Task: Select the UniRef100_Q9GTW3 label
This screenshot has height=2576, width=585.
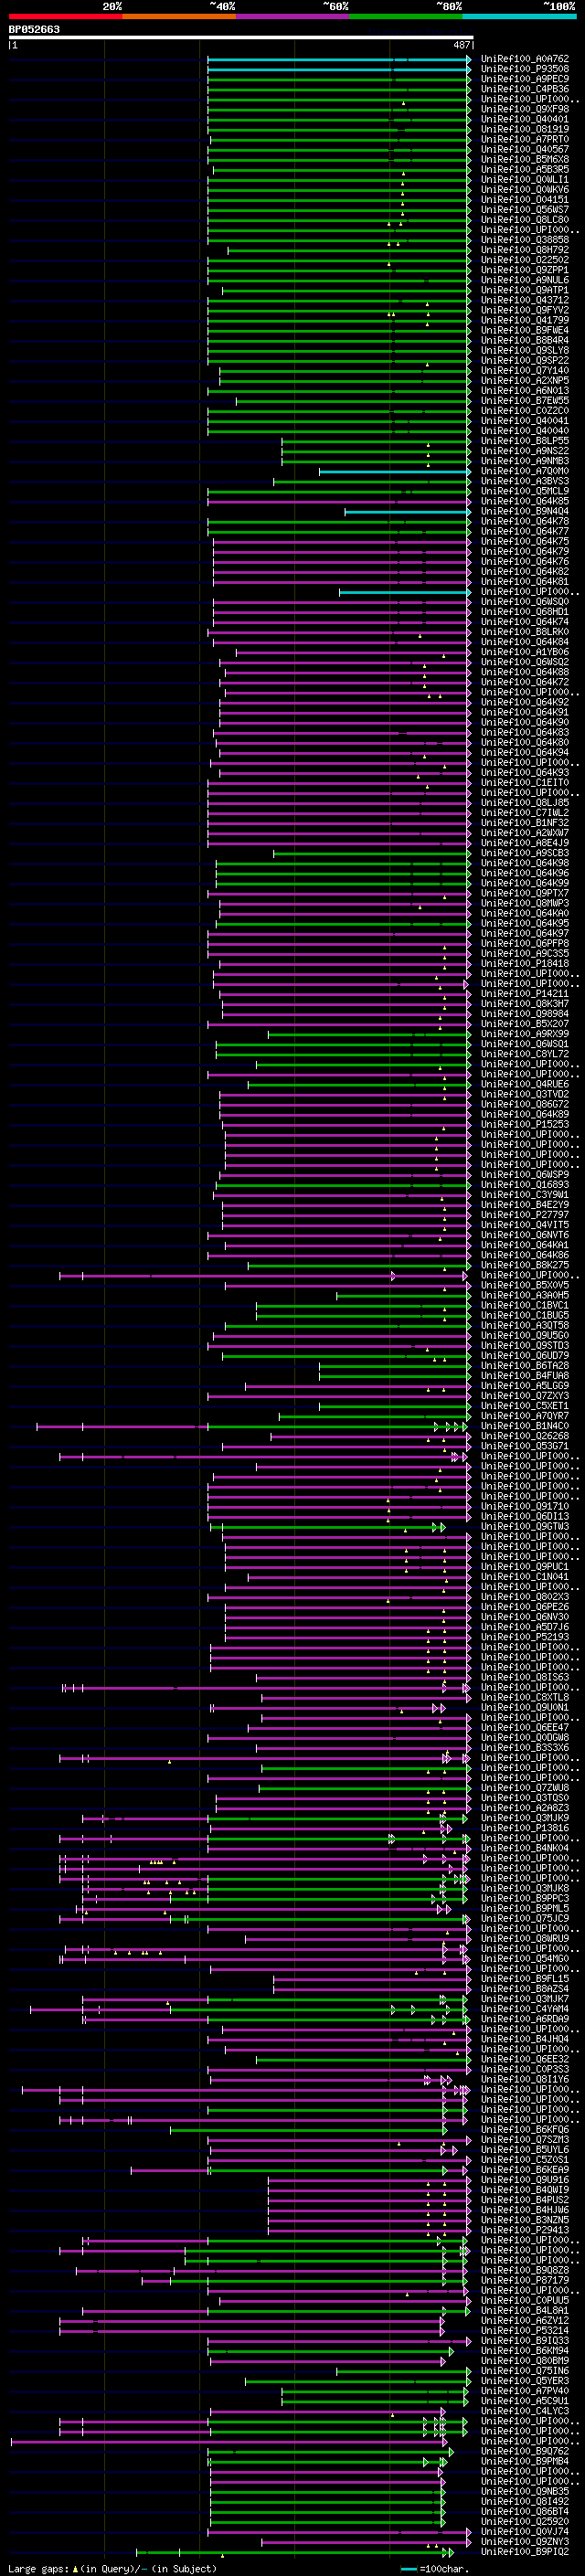Action: pos(525,1526)
